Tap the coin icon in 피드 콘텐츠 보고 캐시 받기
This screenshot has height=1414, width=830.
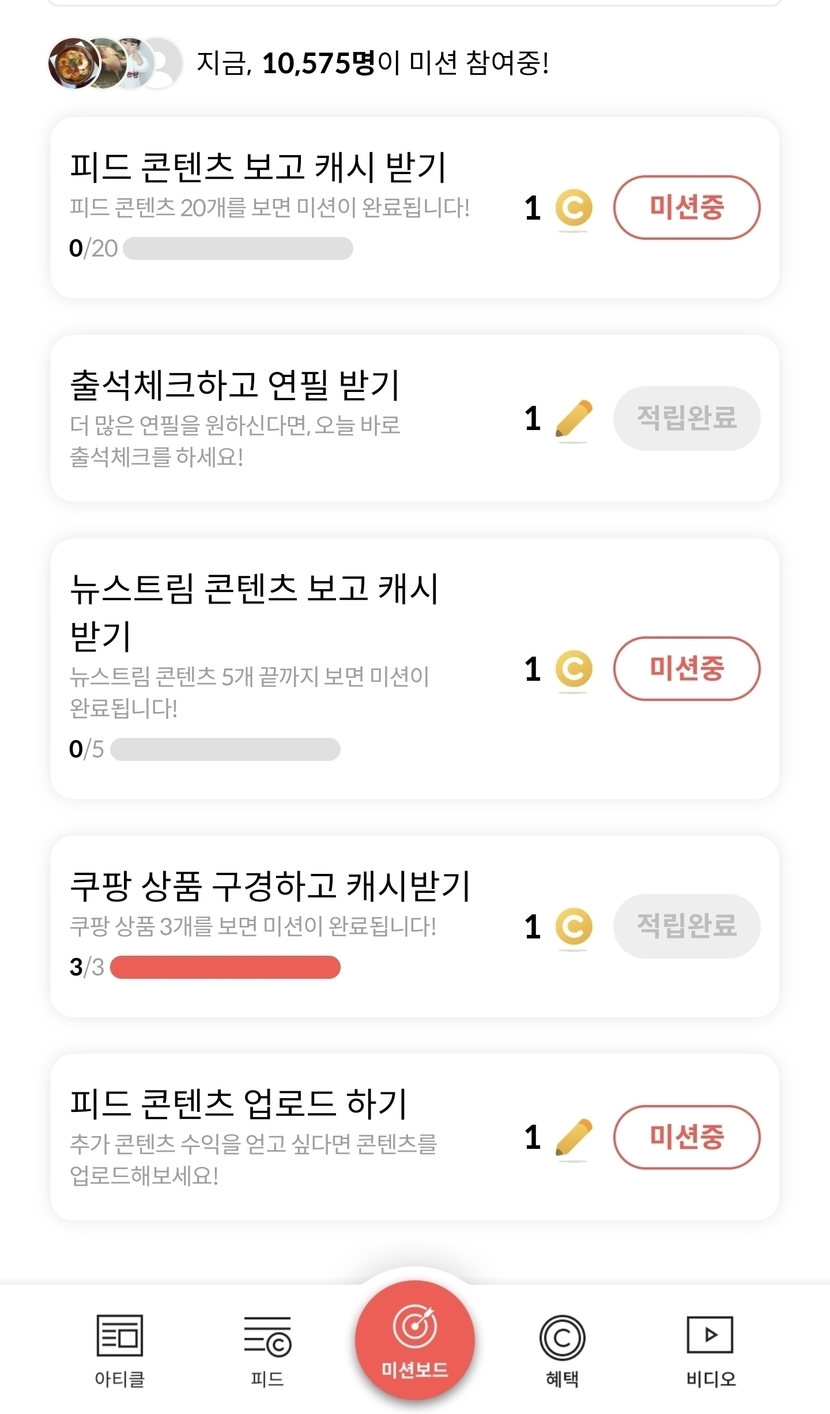[x=573, y=208]
